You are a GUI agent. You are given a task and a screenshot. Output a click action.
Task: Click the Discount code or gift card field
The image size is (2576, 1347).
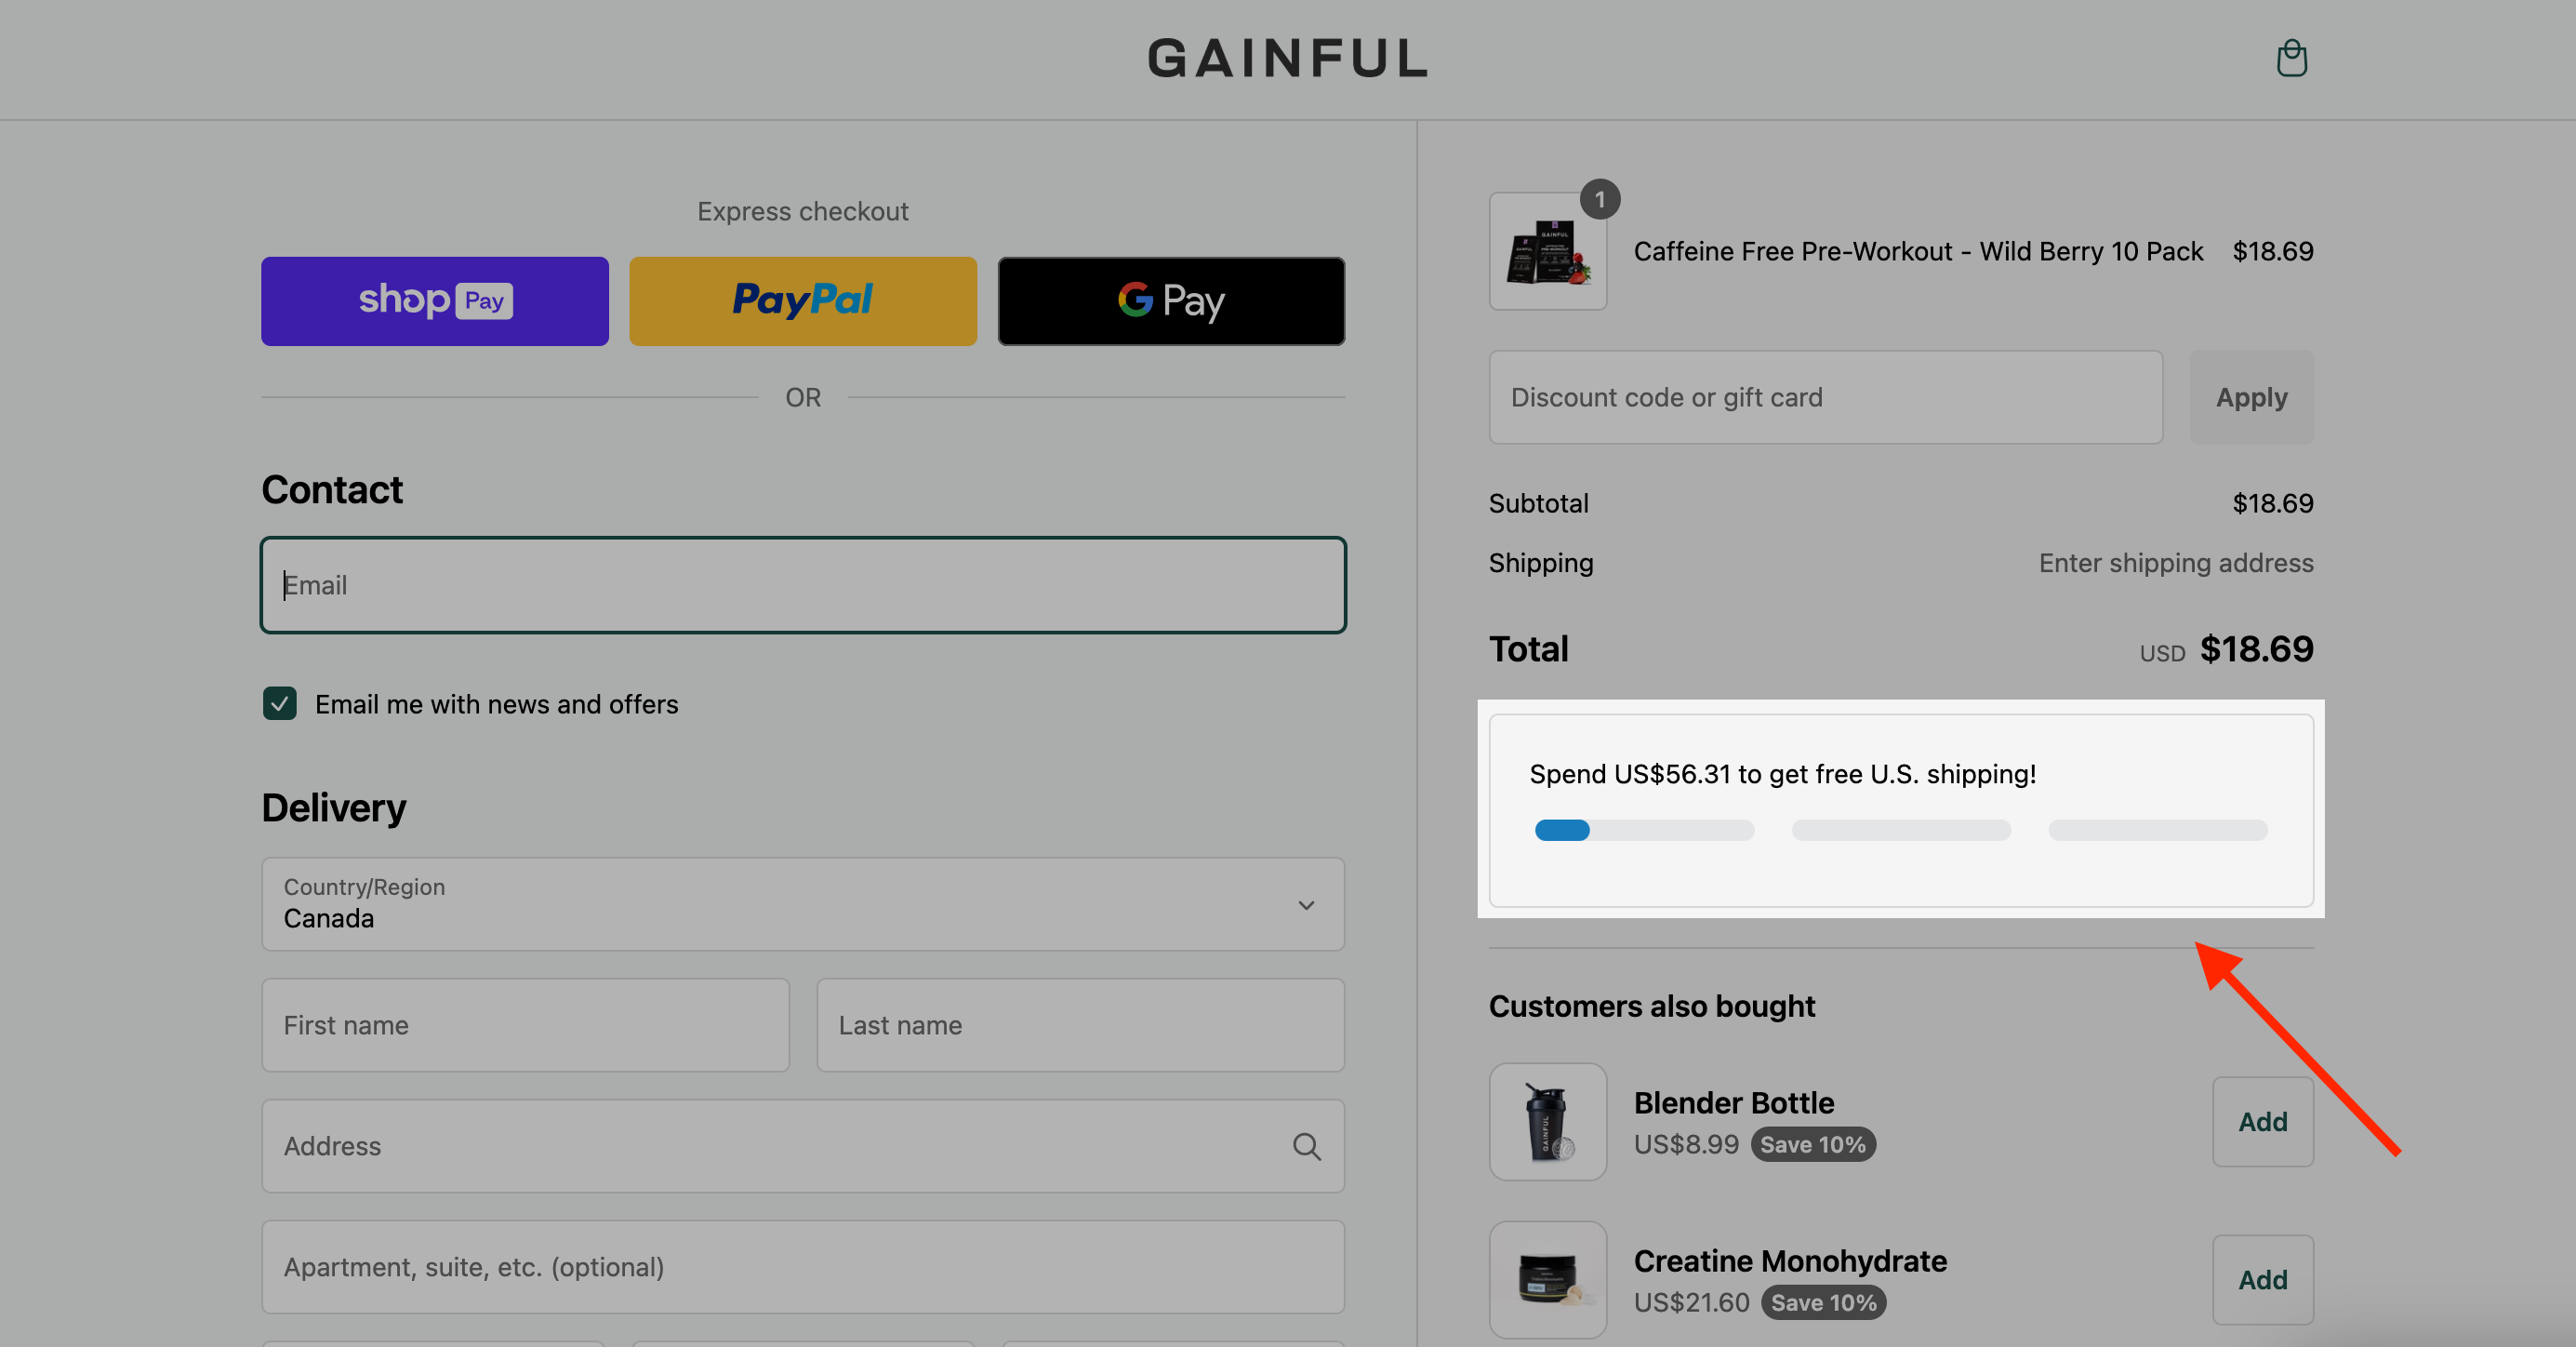1826,397
